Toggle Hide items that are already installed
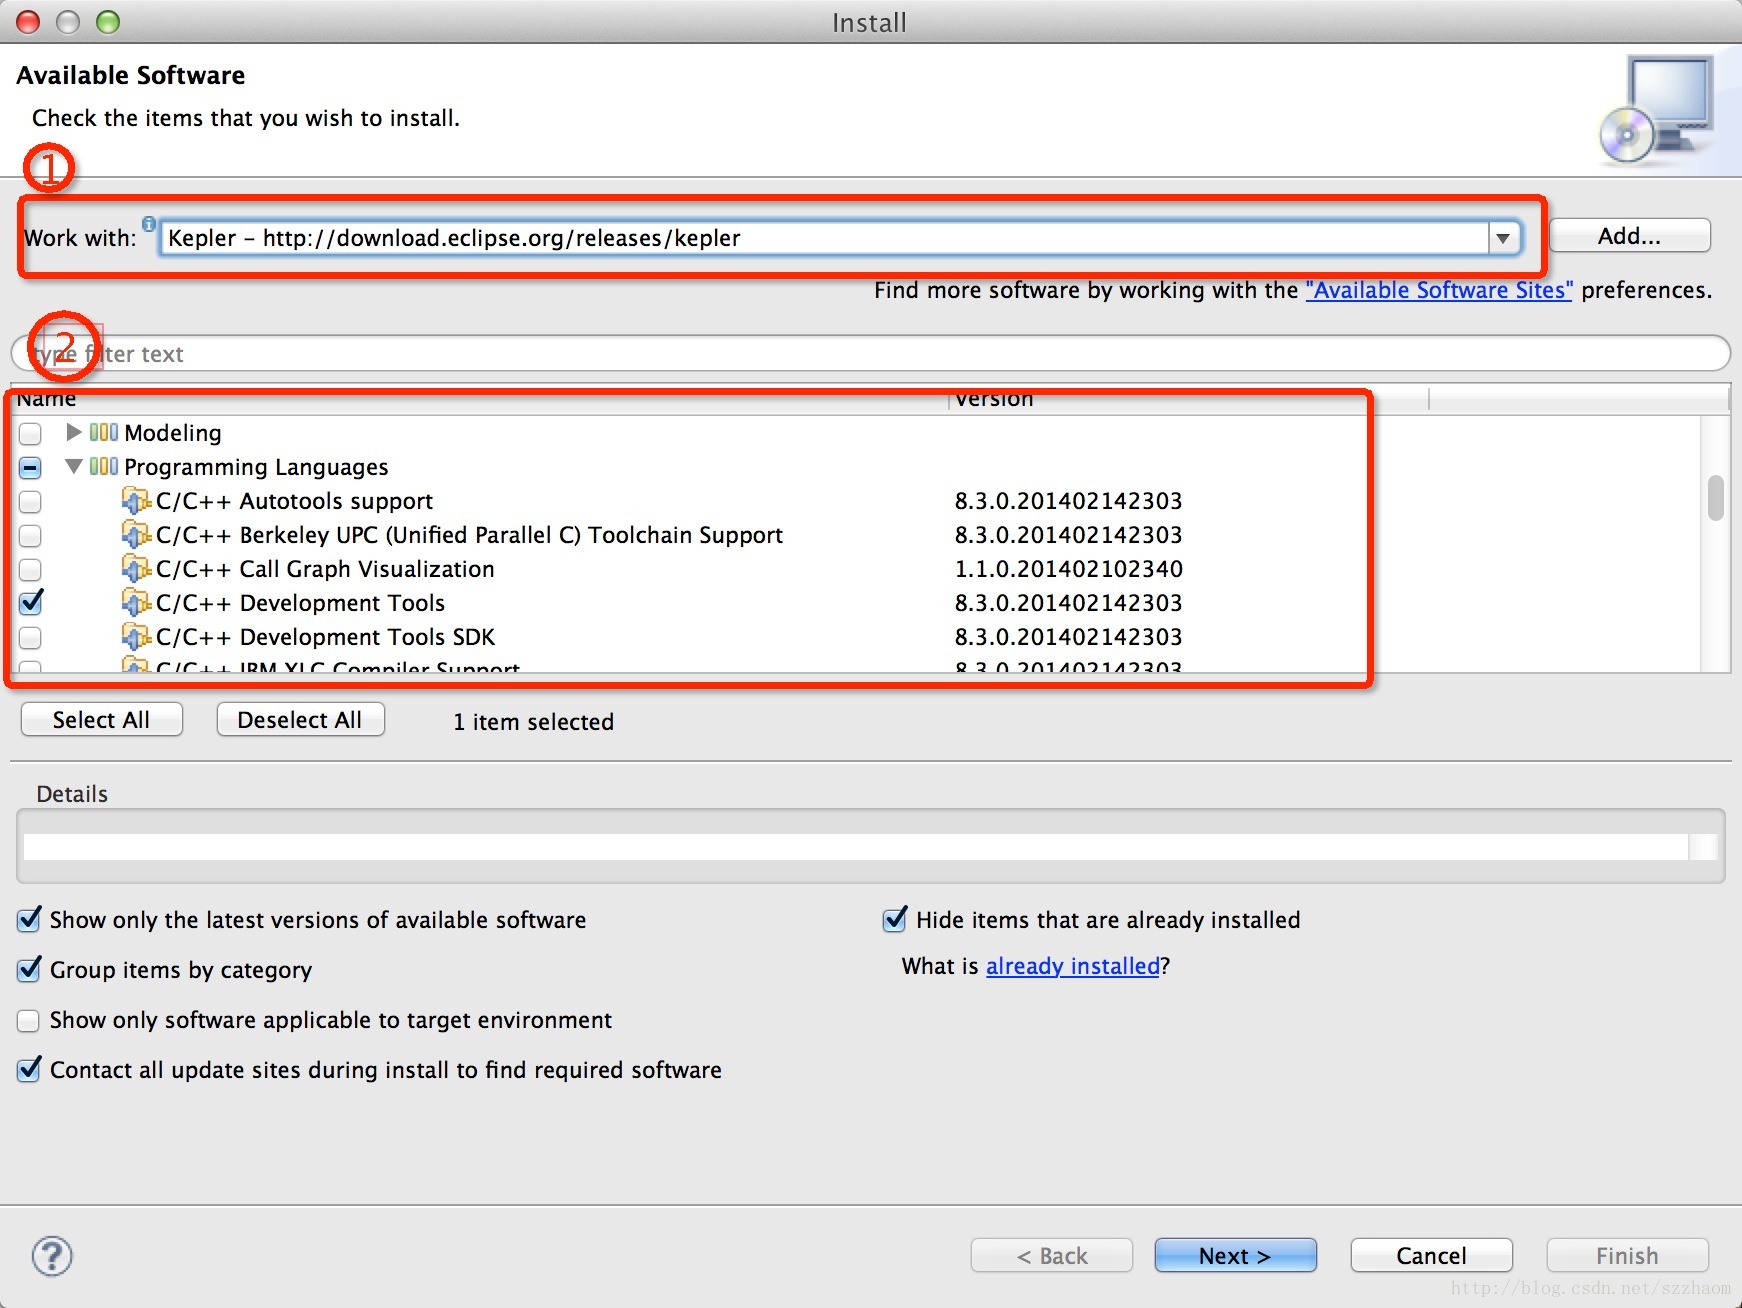This screenshot has width=1742, height=1308. point(896,919)
